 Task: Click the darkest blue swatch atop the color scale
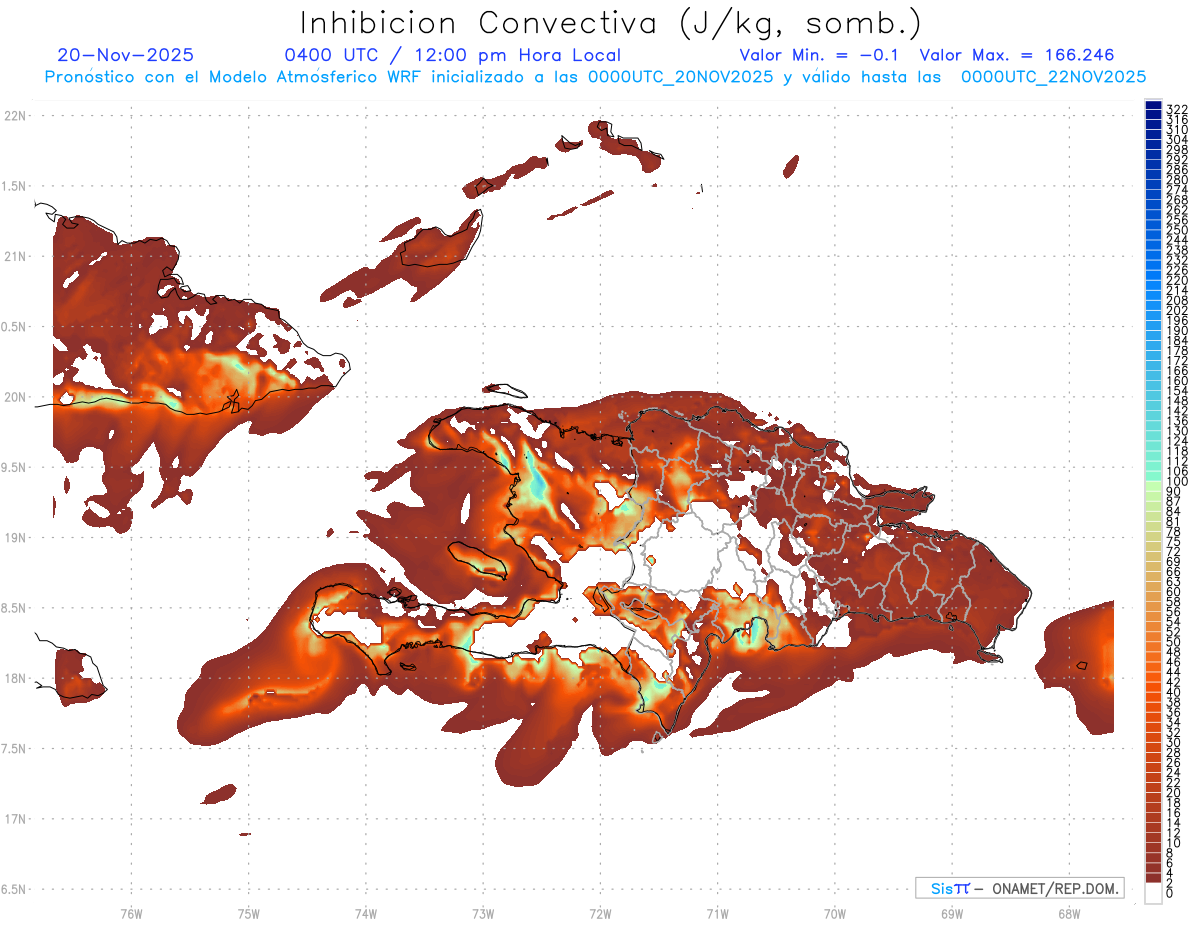pos(1153,106)
